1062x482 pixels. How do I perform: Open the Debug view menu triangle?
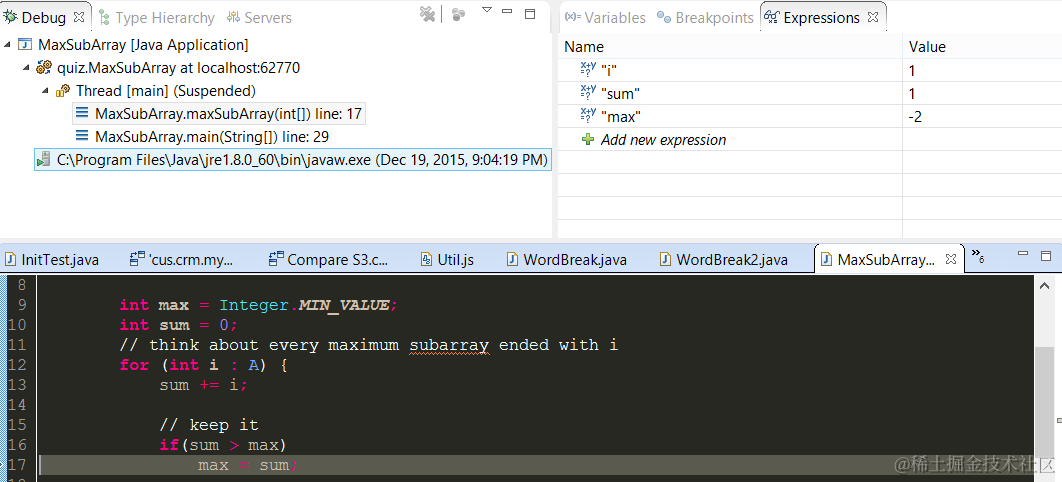pyautogui.click(x=486, y=10)
